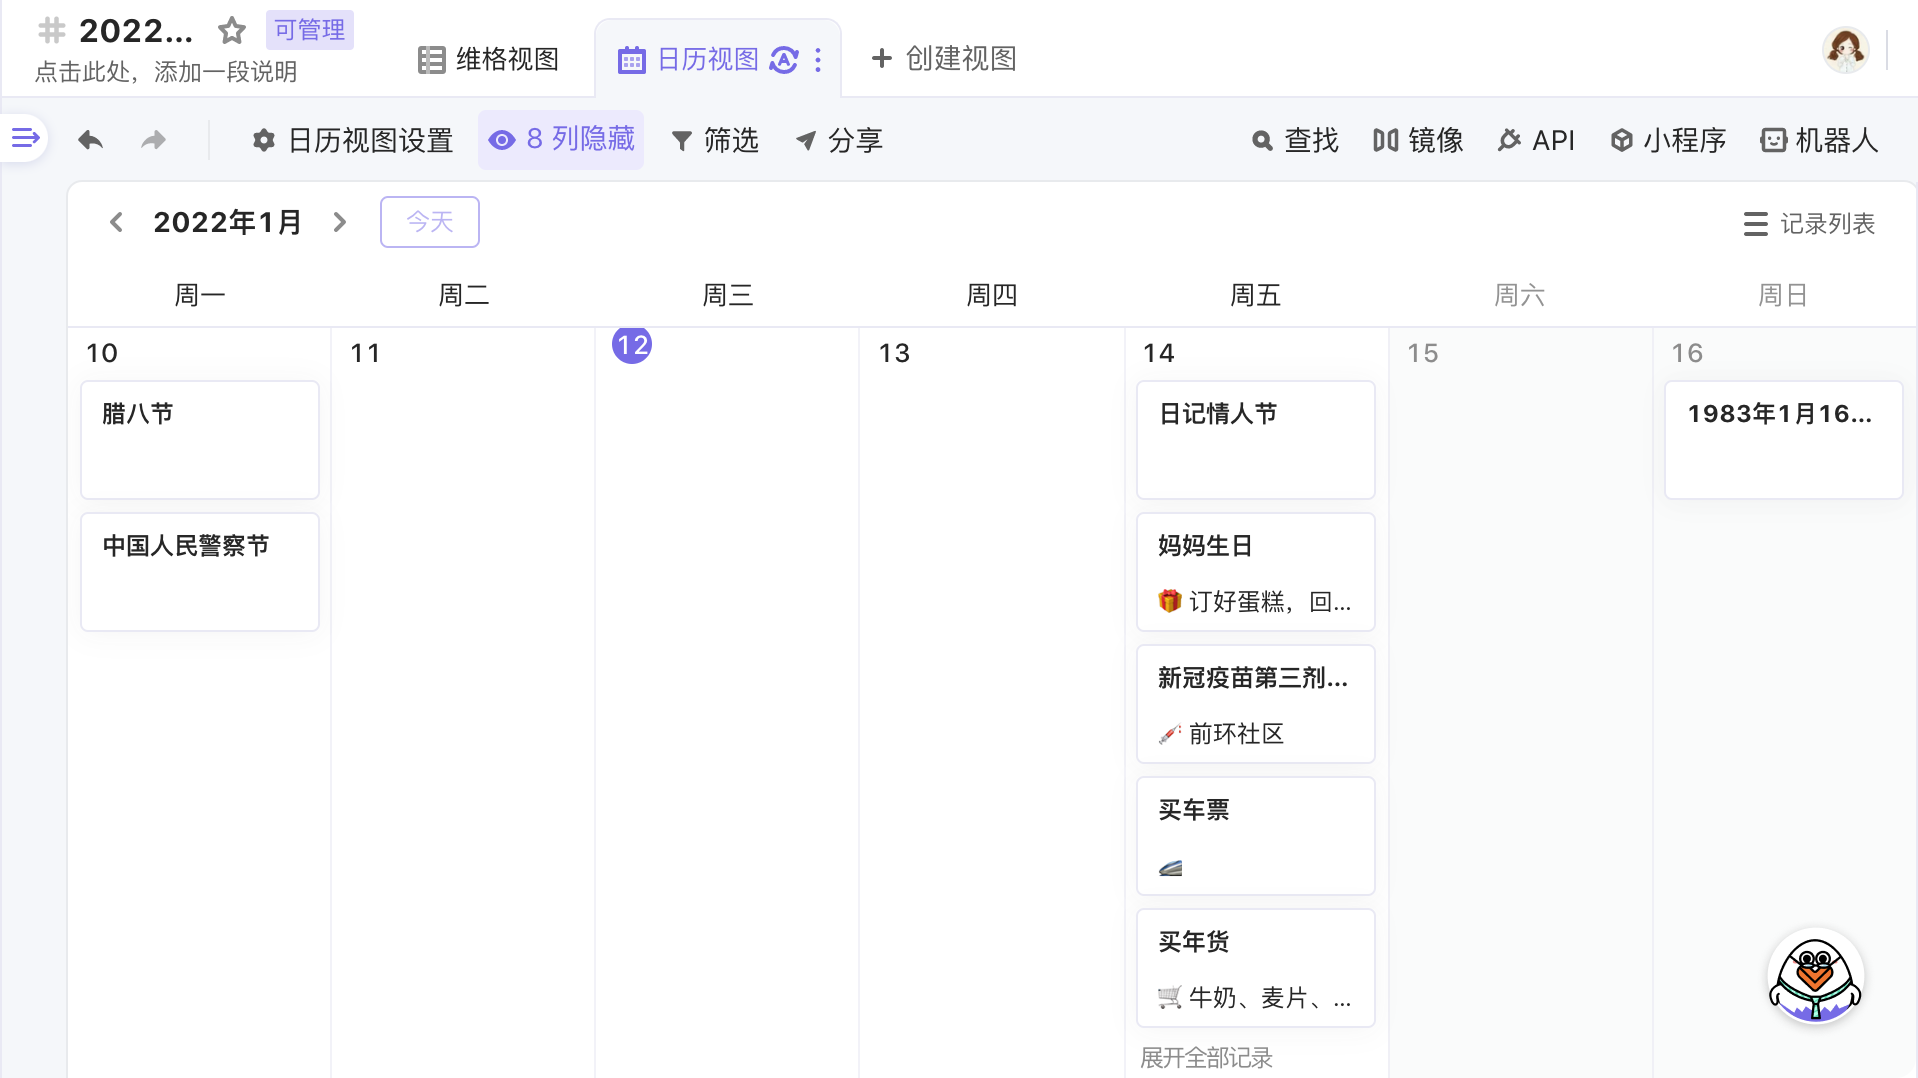Open calendar view settings (日历视图设置)
Viewport: 1918px width, 1078px height.
click(352, 140)
